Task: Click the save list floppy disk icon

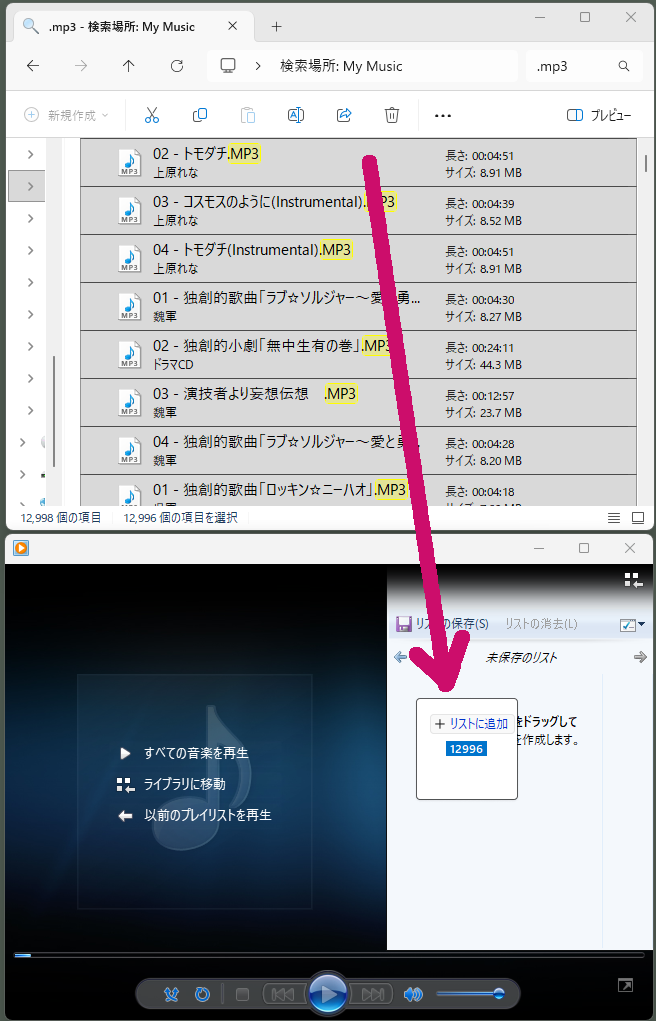Action: pyautogui.click(x=404, y=624)
